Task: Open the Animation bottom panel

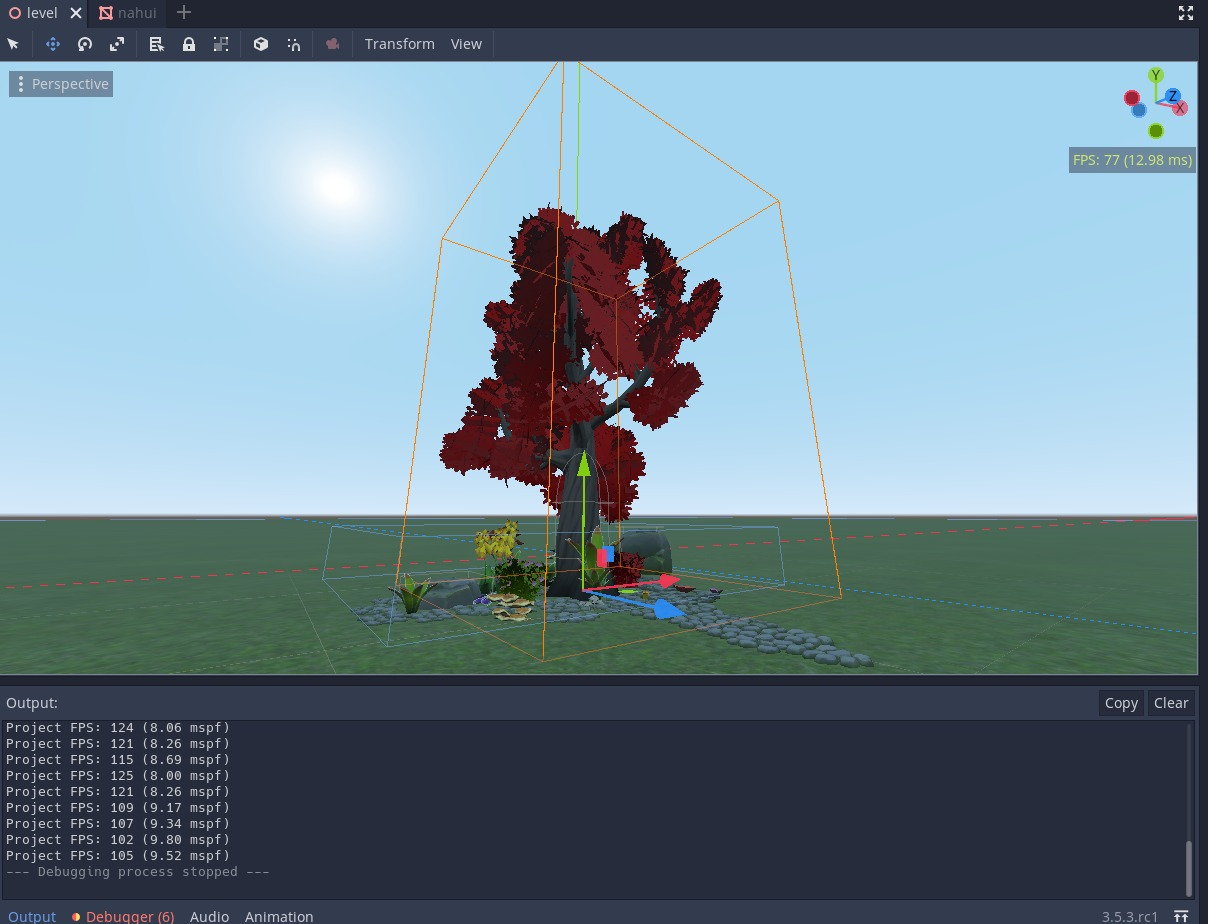Action: coord(279,916)
